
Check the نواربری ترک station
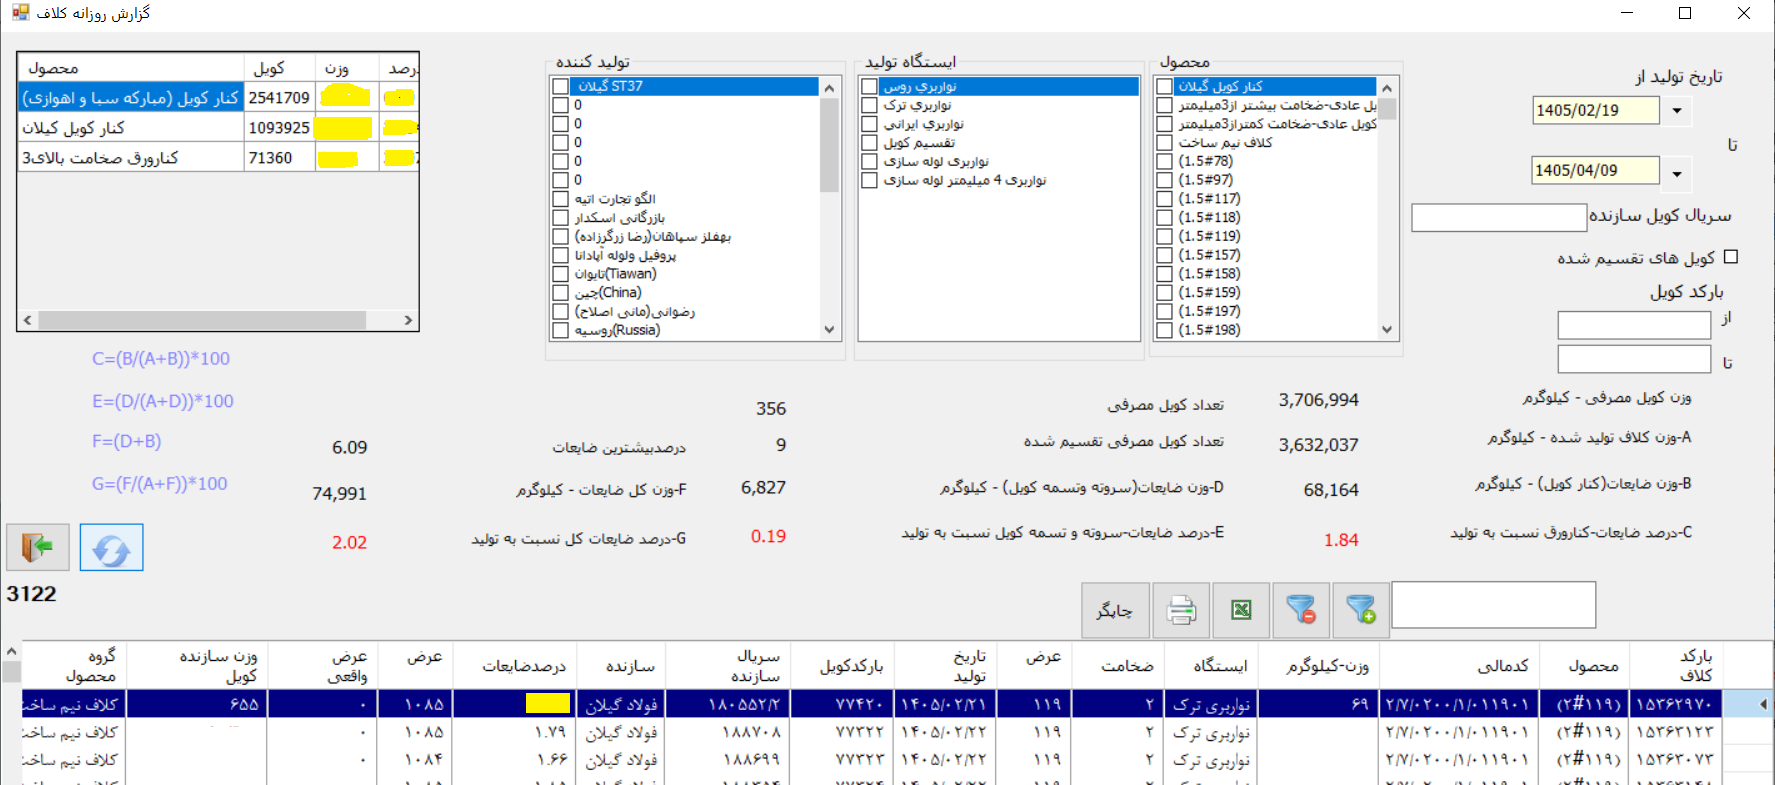pyautogui.click(x=869, y=105)
